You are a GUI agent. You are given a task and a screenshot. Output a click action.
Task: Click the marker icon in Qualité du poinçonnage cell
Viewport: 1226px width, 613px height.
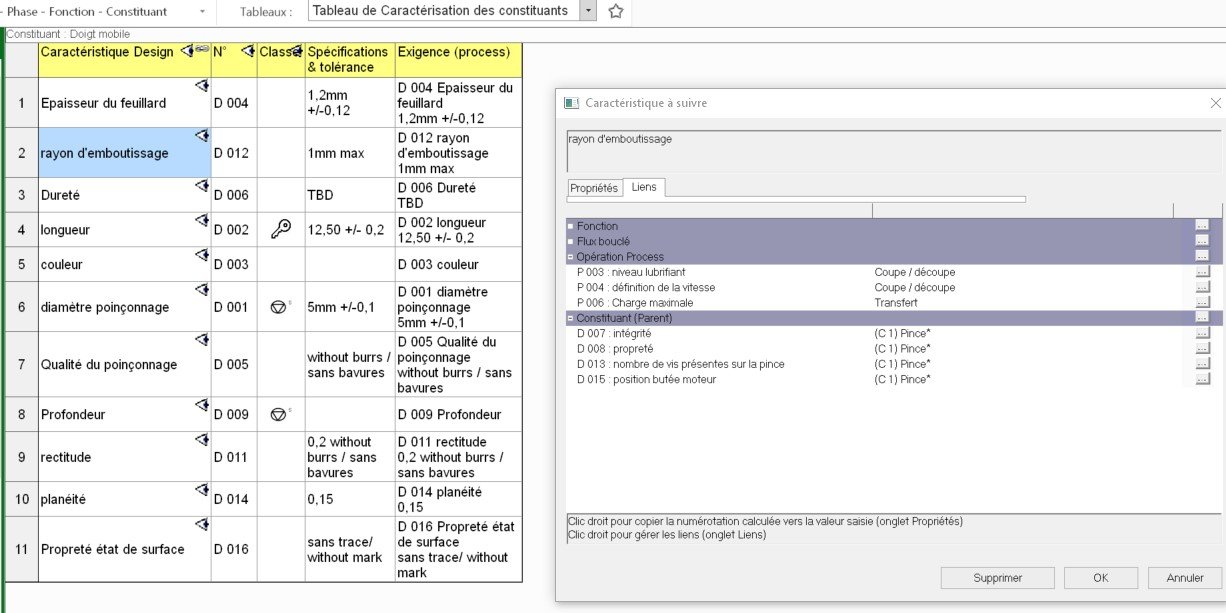pos(202,339)
